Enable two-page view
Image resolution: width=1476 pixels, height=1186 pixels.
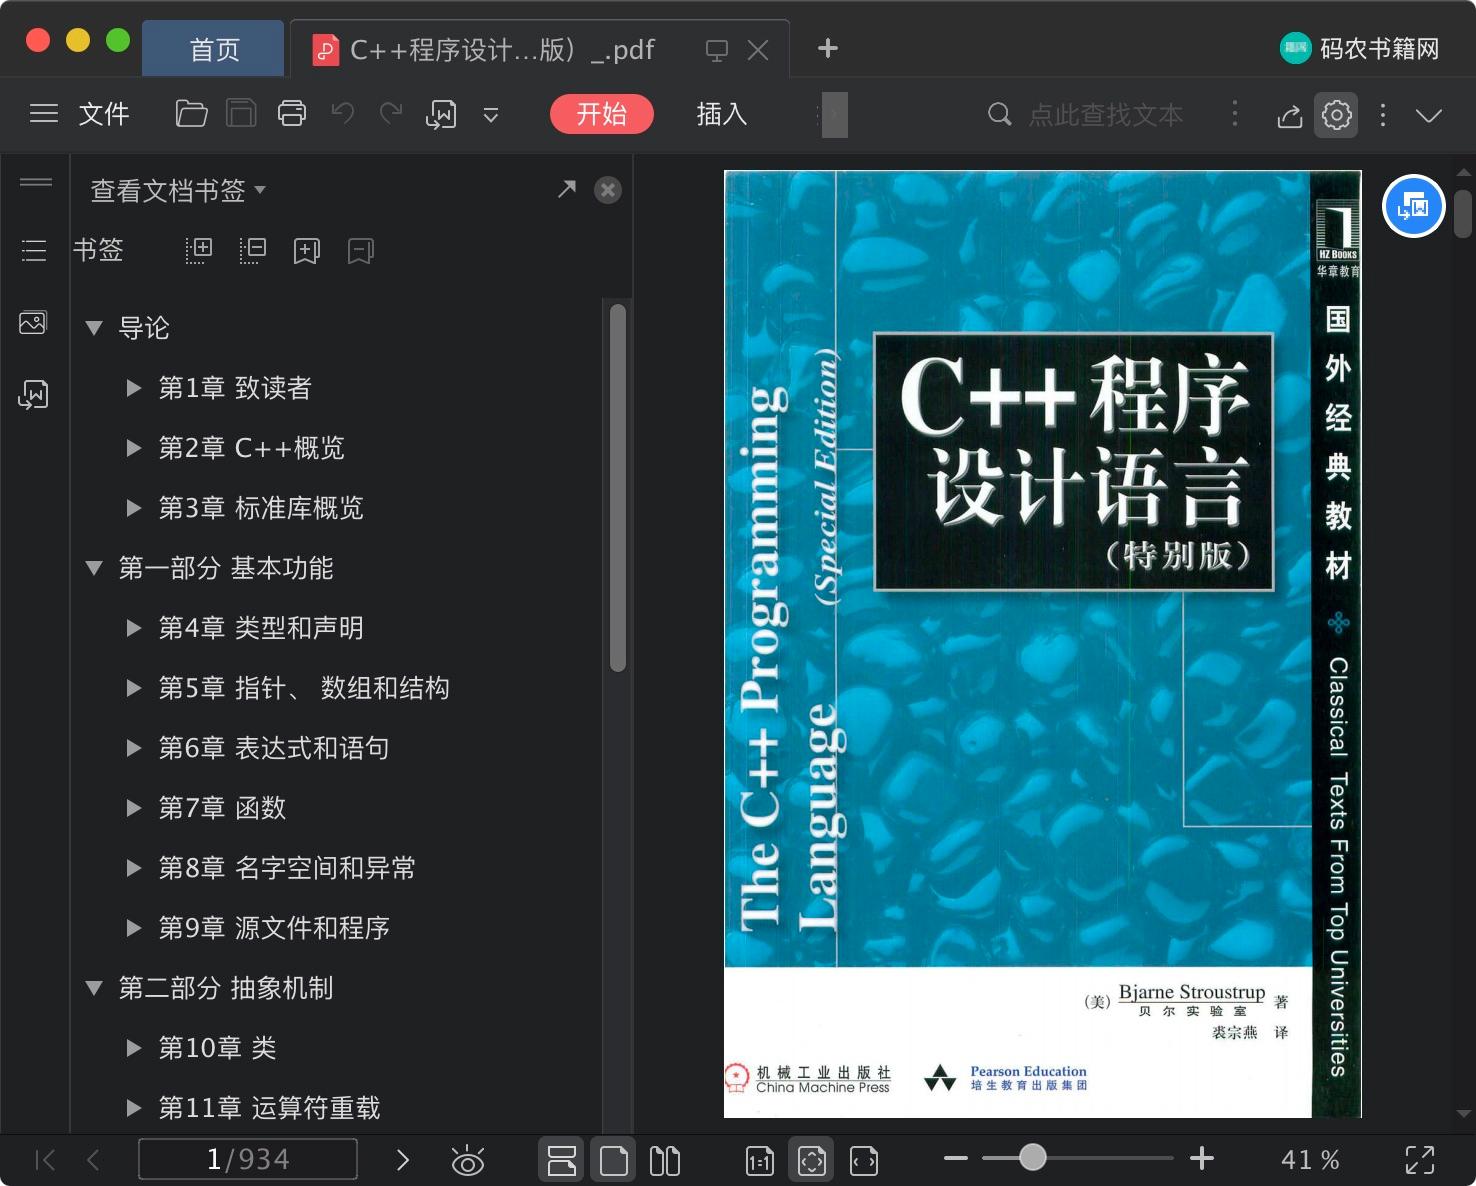(x=665, y=1160)
